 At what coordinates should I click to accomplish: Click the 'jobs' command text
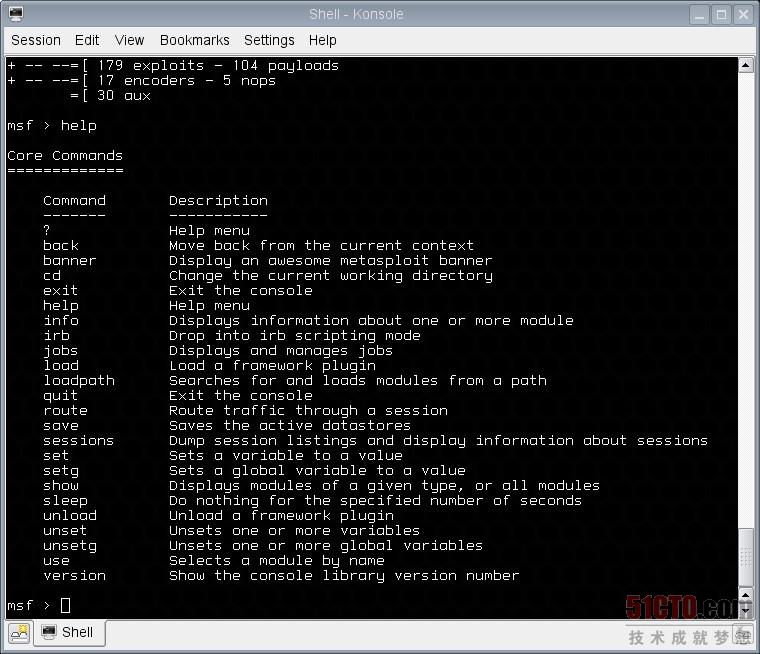61,351
